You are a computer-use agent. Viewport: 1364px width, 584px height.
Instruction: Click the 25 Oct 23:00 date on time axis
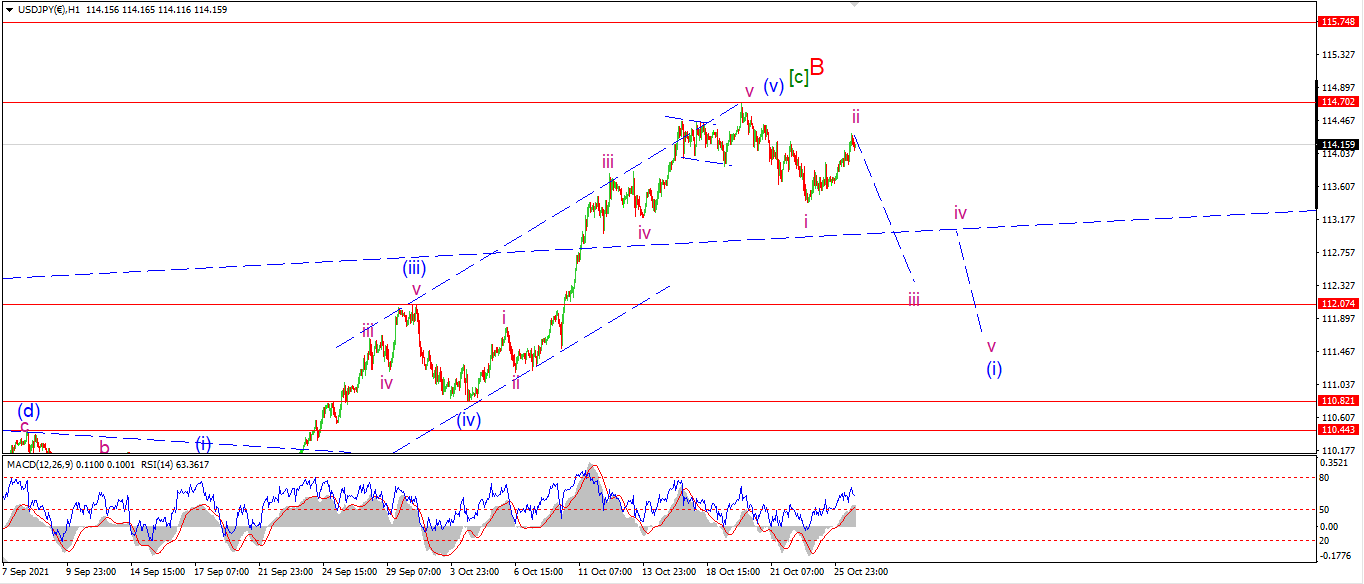click(x=861, y=572)
